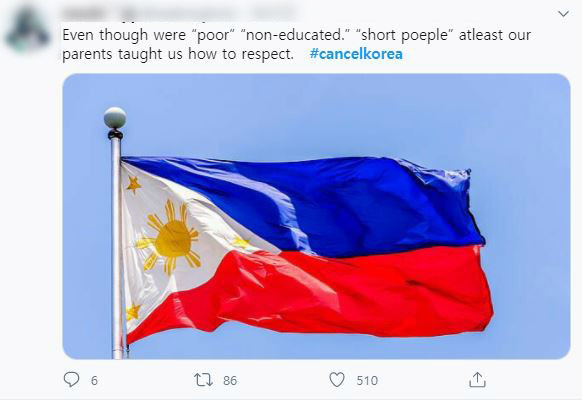This screenshot has height=400, width=582.
Task: Click the blurred display name of the author
Action: [85, 14]
